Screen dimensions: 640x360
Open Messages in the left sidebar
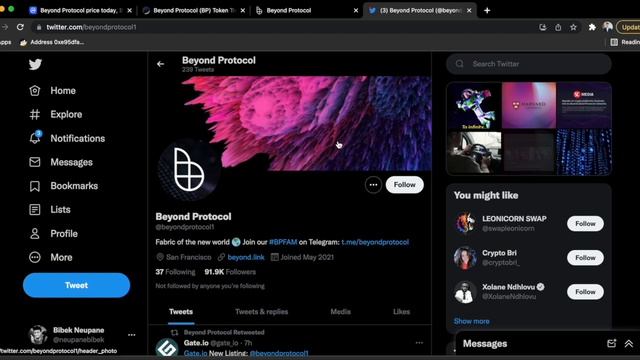61,162
